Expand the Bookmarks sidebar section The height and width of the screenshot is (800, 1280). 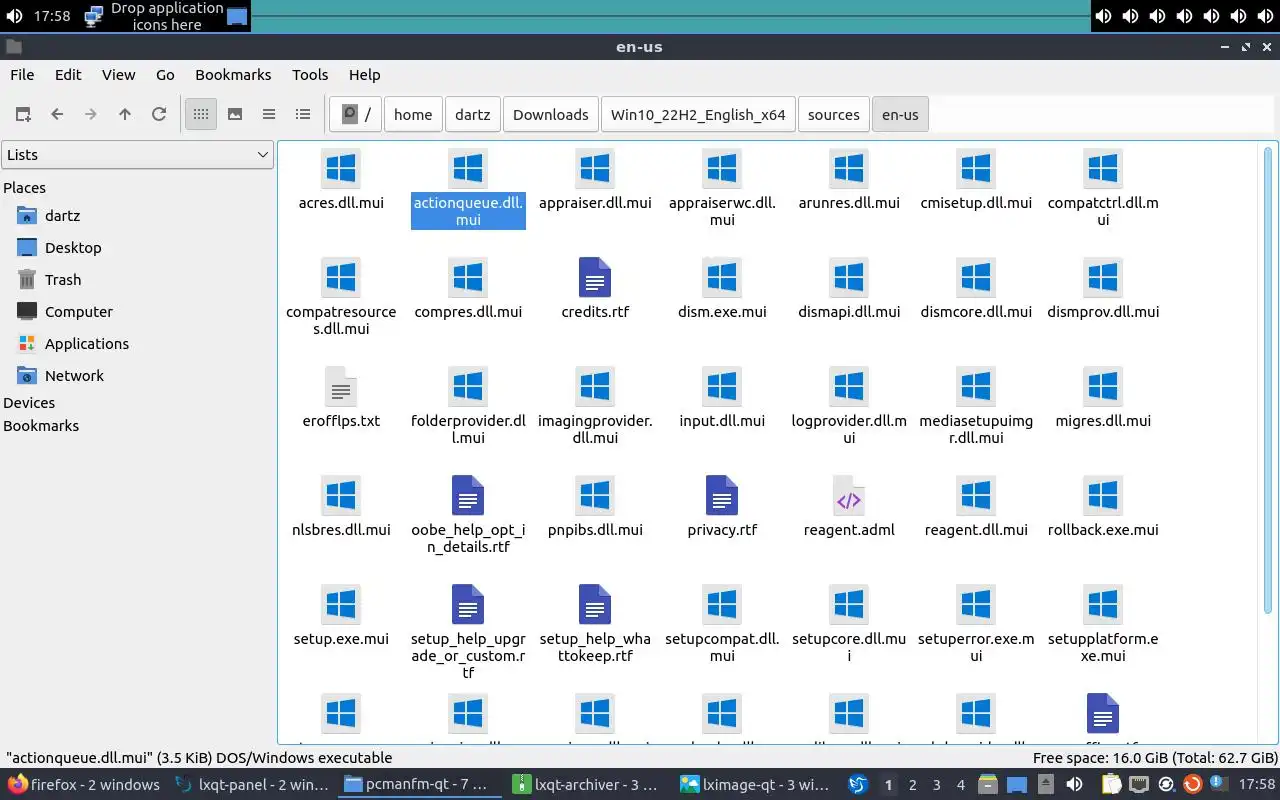(41, 426)
